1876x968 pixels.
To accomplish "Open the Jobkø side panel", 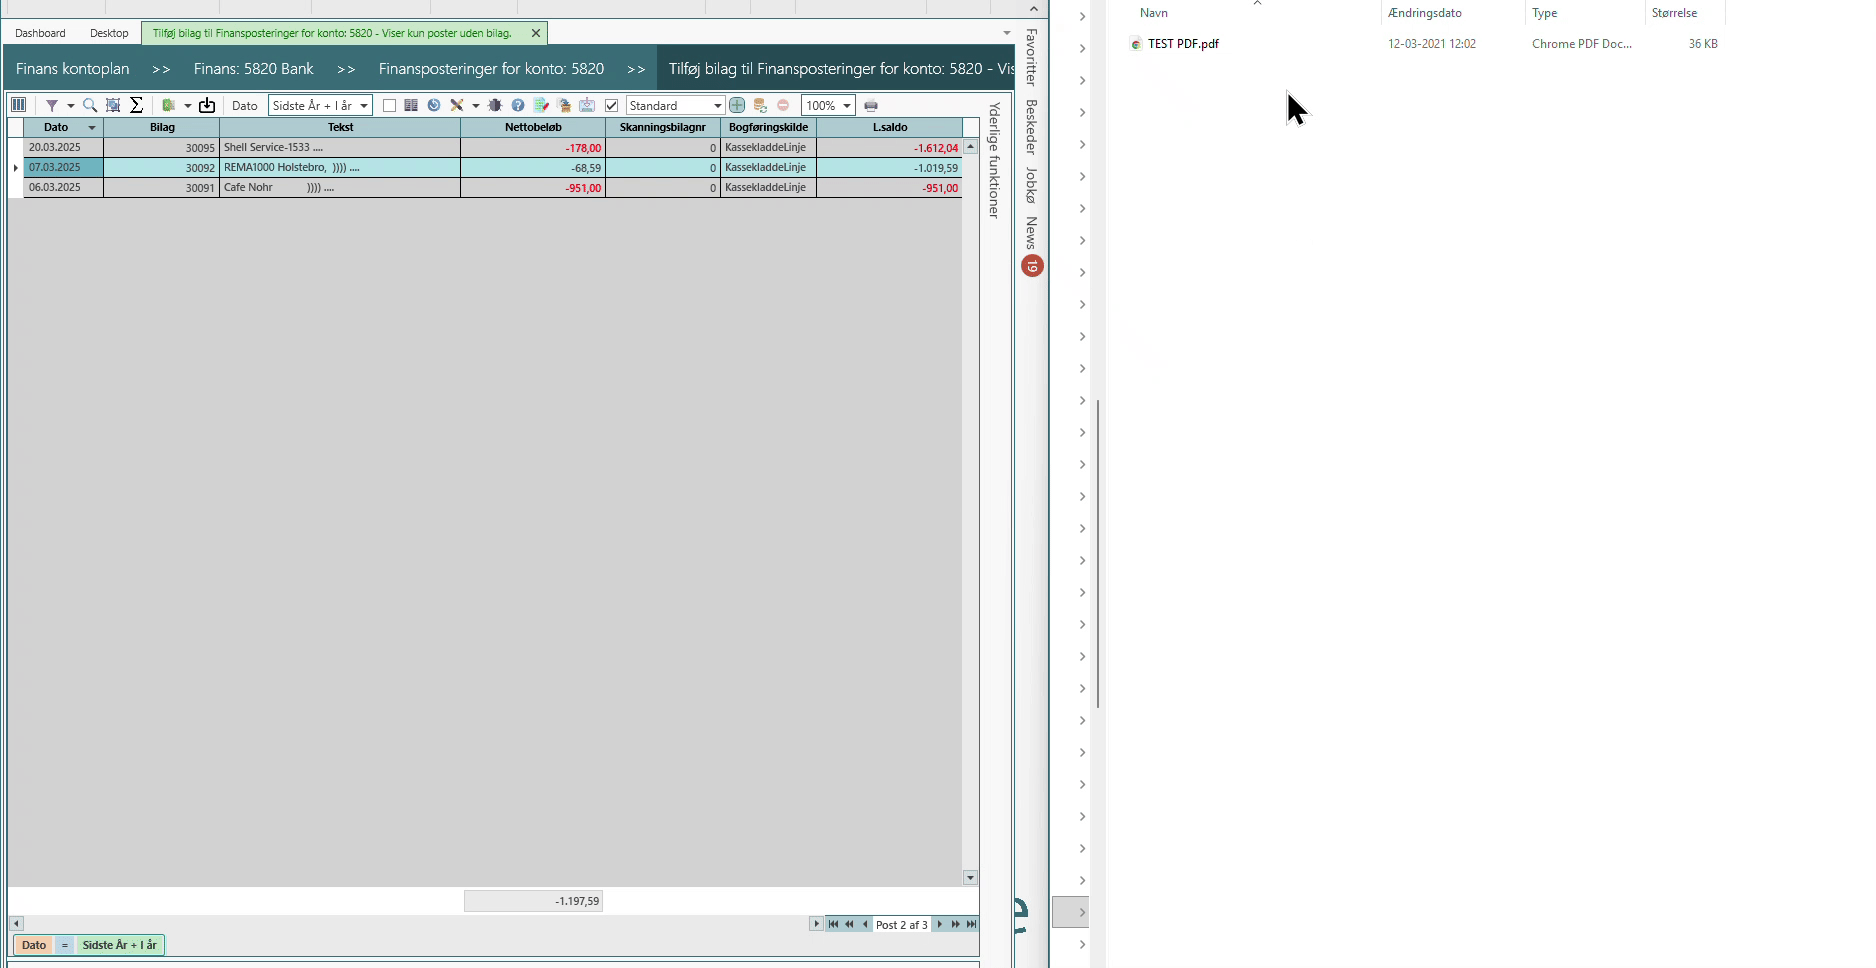I will tap(1032, 185).
